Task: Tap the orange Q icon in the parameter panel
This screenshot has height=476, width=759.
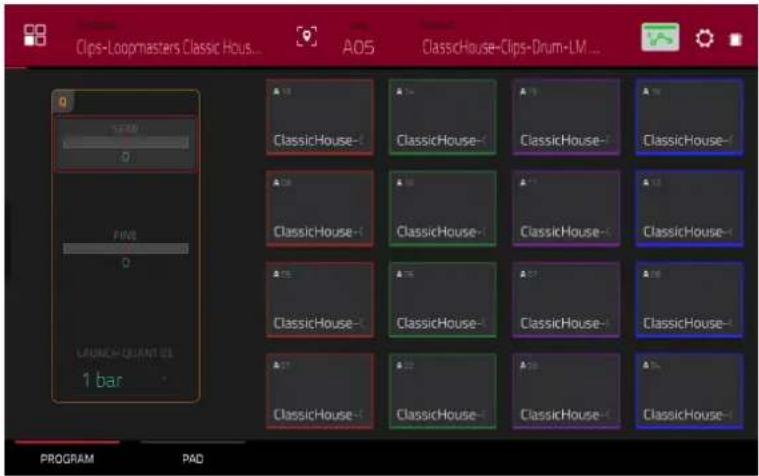Action: [x=63, y=102]
